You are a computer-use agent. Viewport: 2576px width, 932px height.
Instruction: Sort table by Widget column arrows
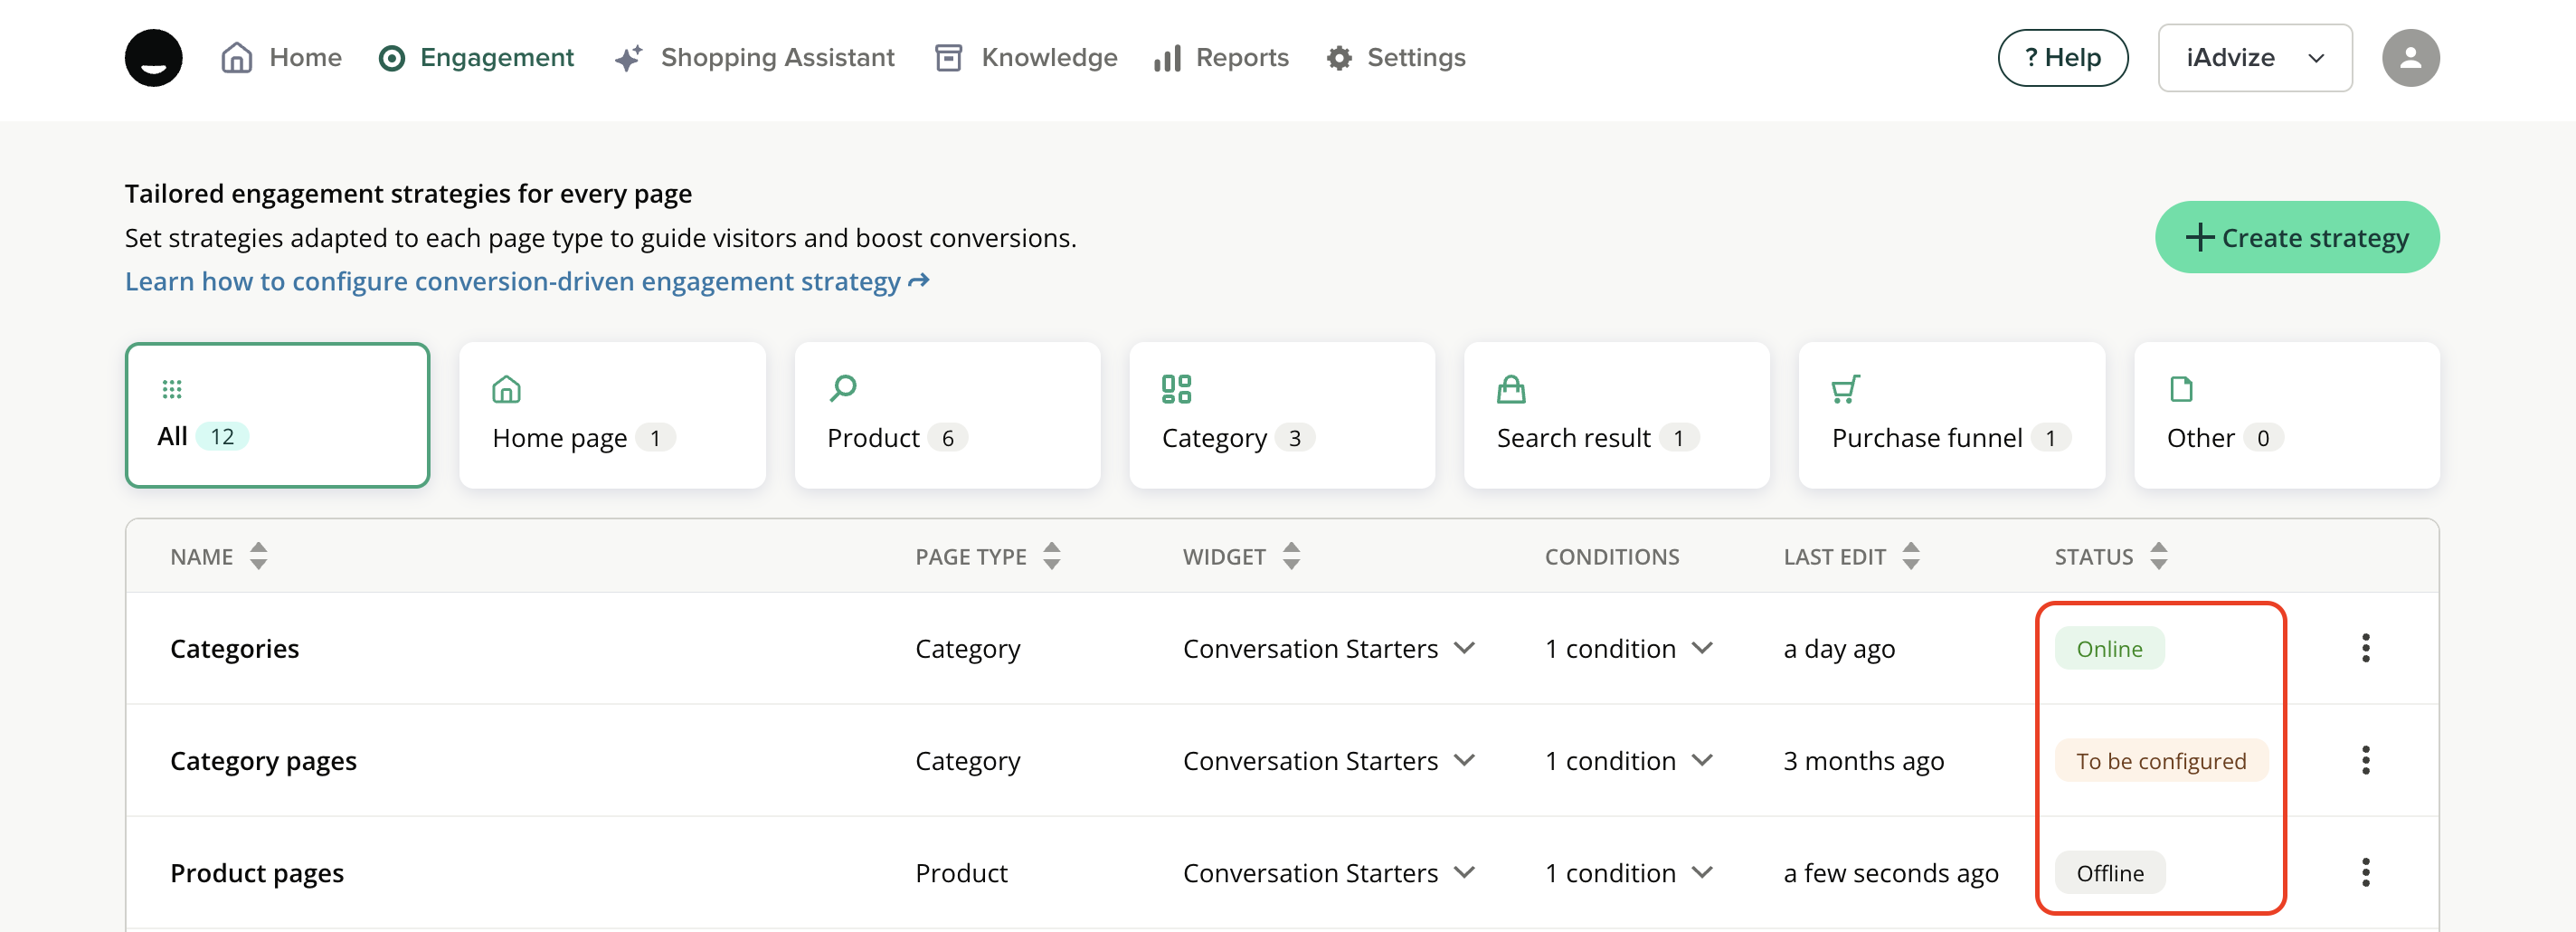(1291, 556)
